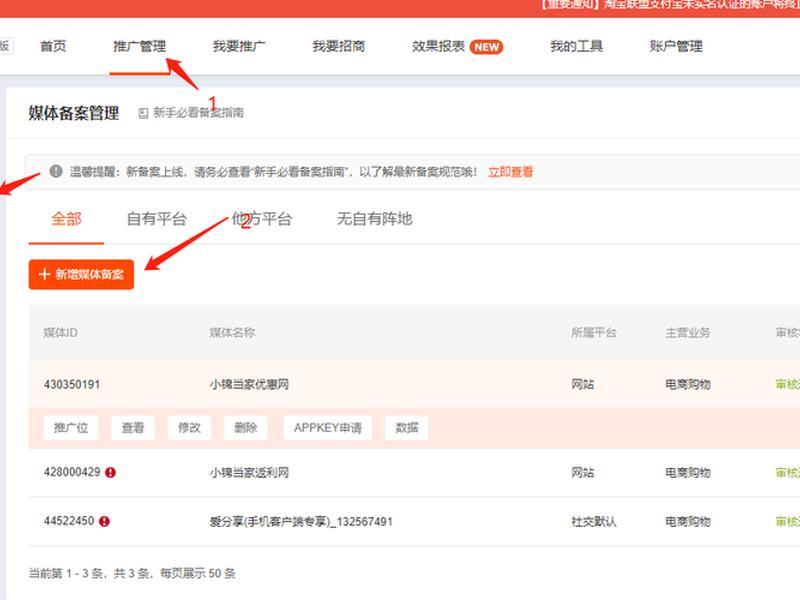Click the guide icon beside 新手必看备案指南

(x=143, y=113)
